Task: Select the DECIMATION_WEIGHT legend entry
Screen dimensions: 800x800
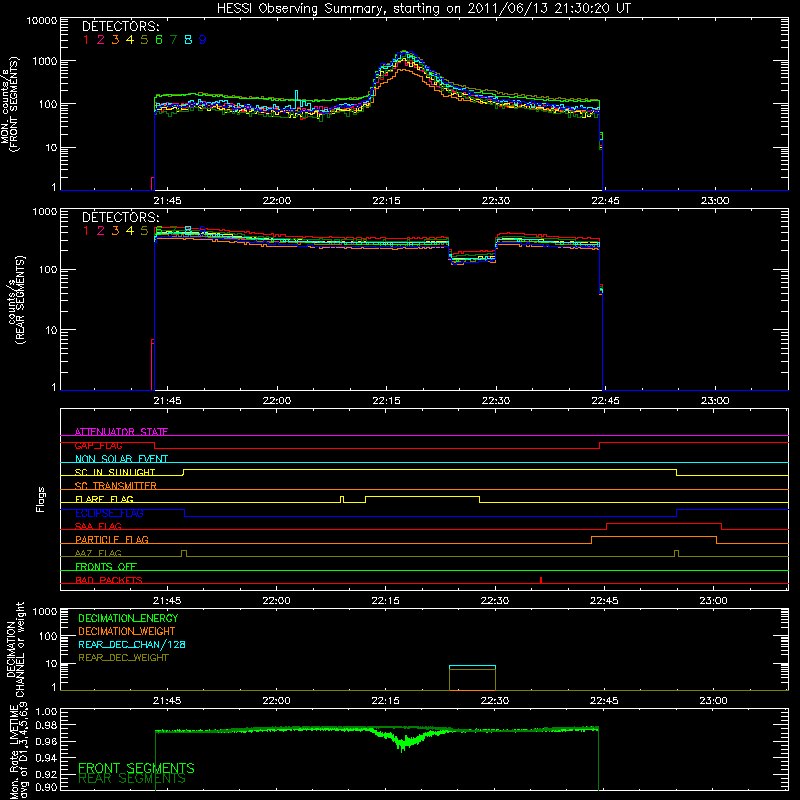Action: coord(127,631)
